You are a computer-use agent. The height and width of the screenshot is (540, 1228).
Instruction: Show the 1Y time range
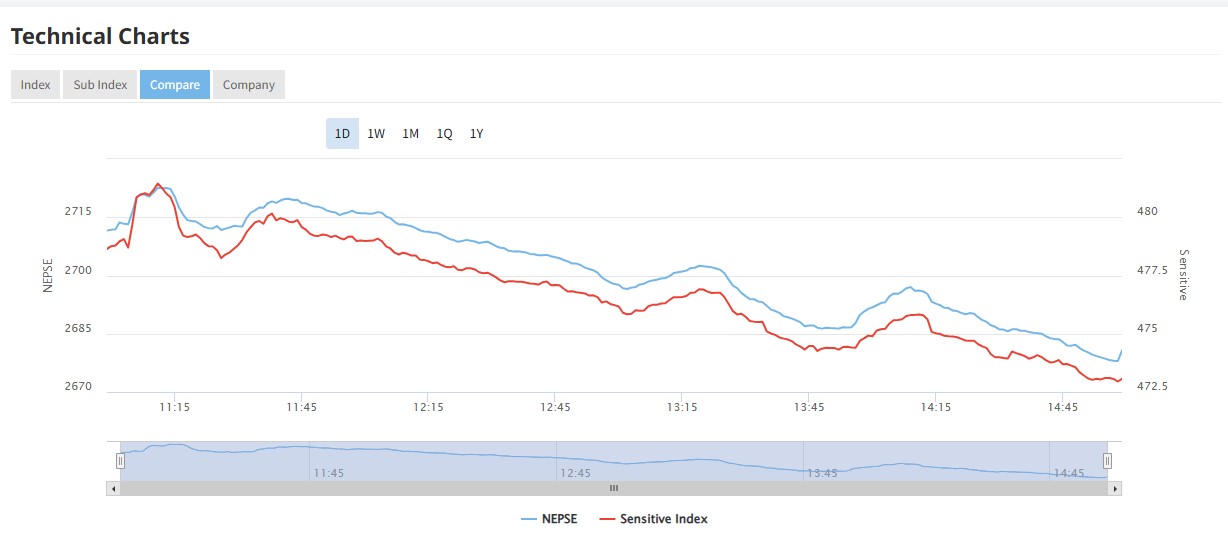pos(477,134)
